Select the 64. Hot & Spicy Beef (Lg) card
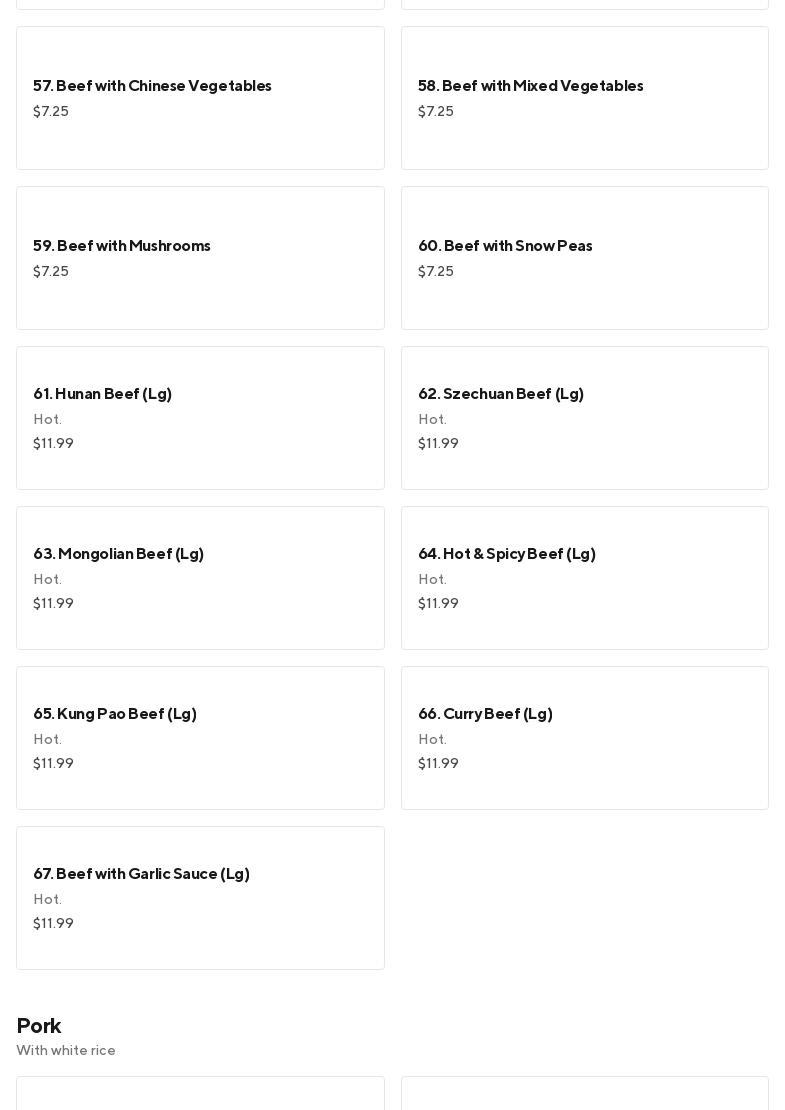 tap(584, 578)
